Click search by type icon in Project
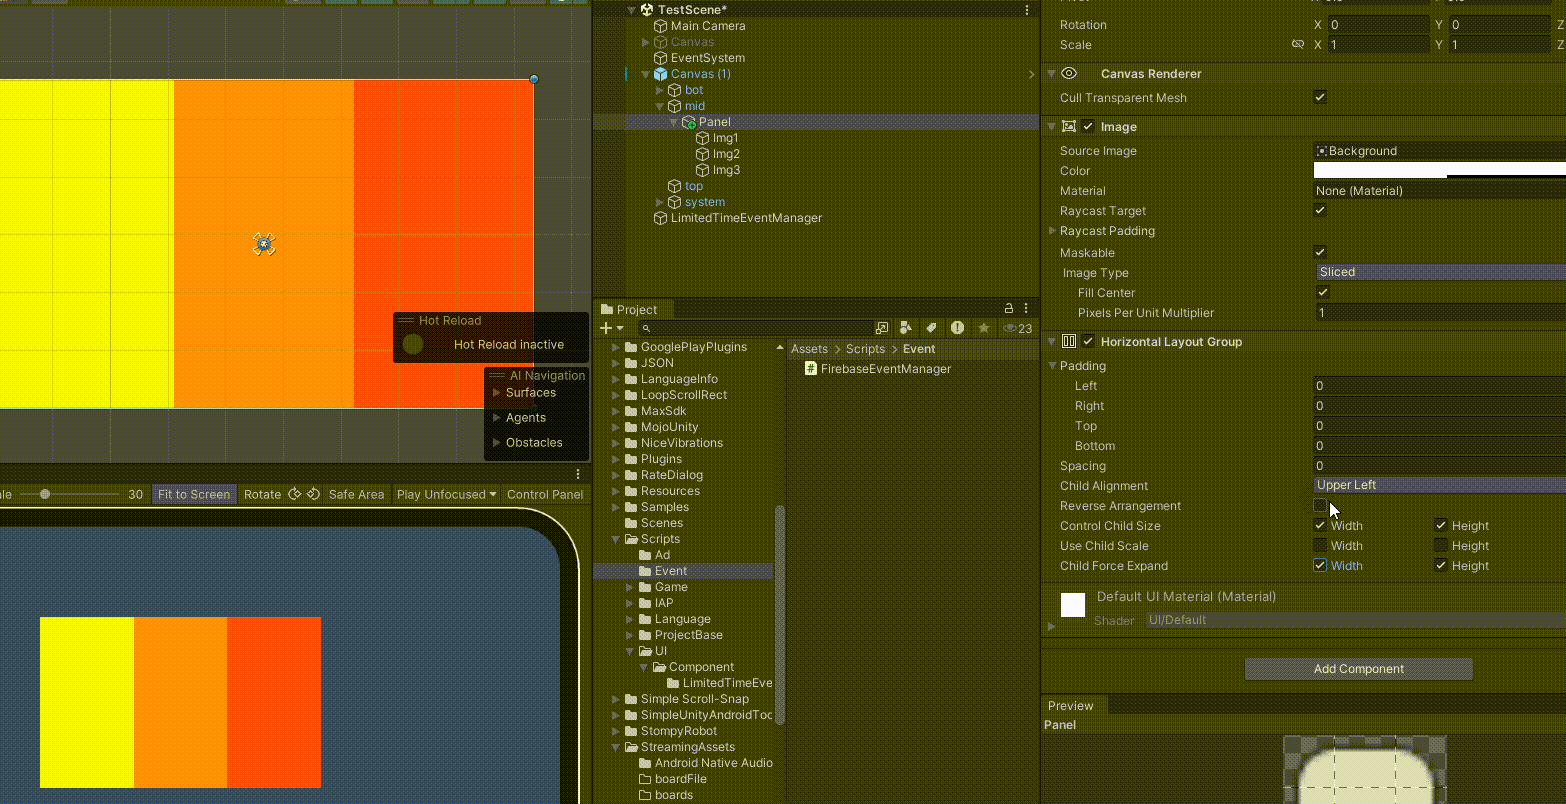 coord(906,328)
